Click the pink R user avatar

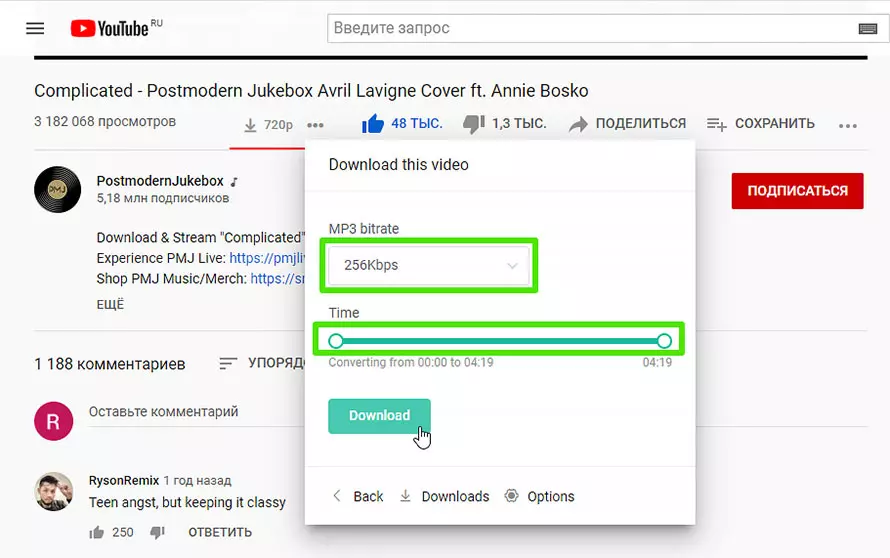click(x=53, y=421)
